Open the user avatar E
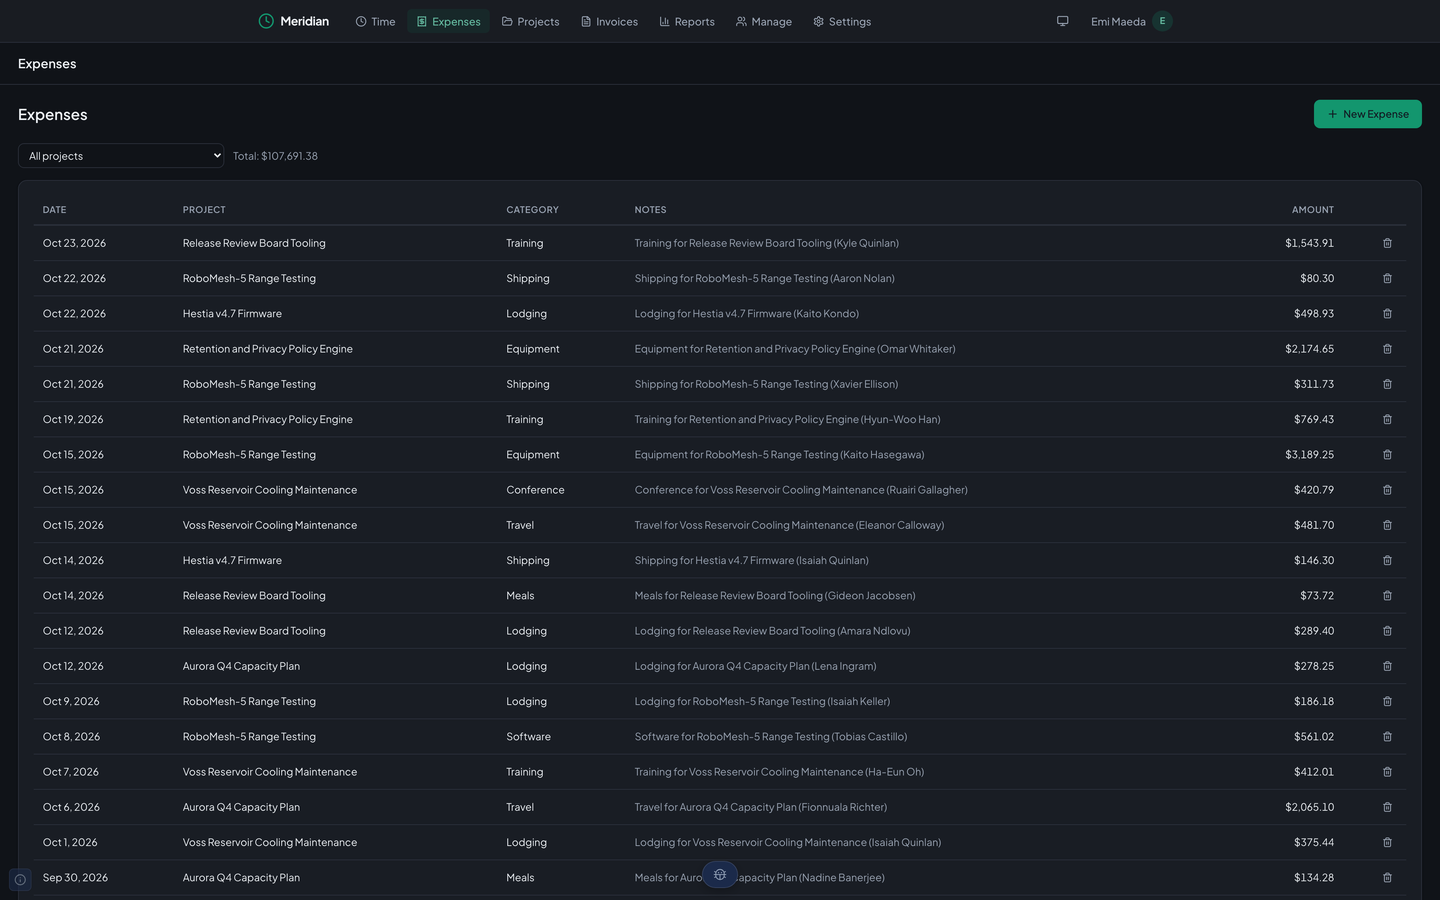The height and width of the screenshot is (900, 1440). (x=1162, y=21)
